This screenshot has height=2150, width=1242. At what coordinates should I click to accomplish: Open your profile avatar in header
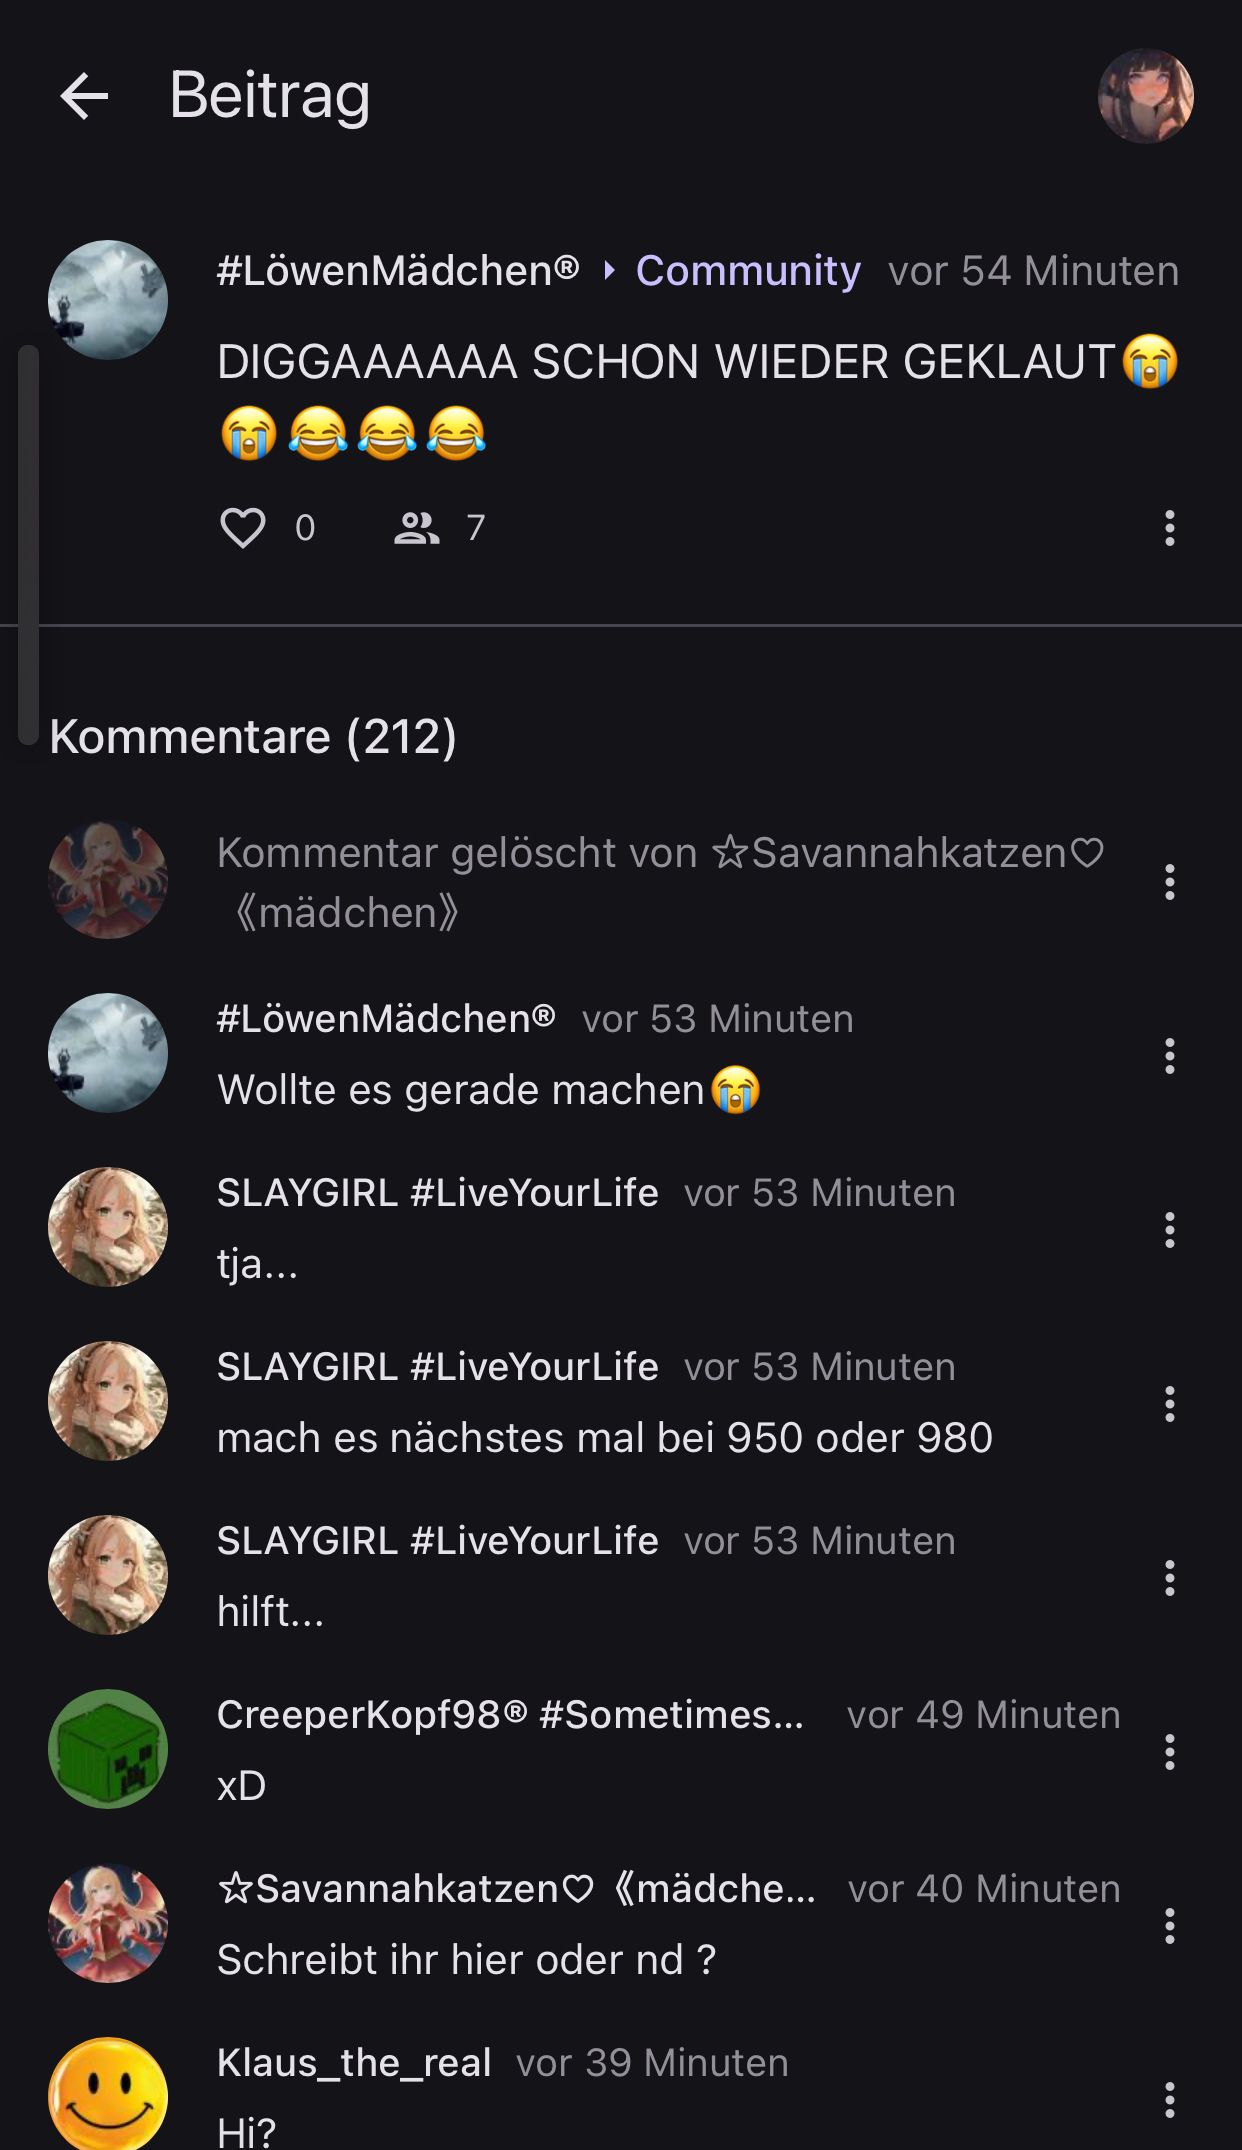1145,97
